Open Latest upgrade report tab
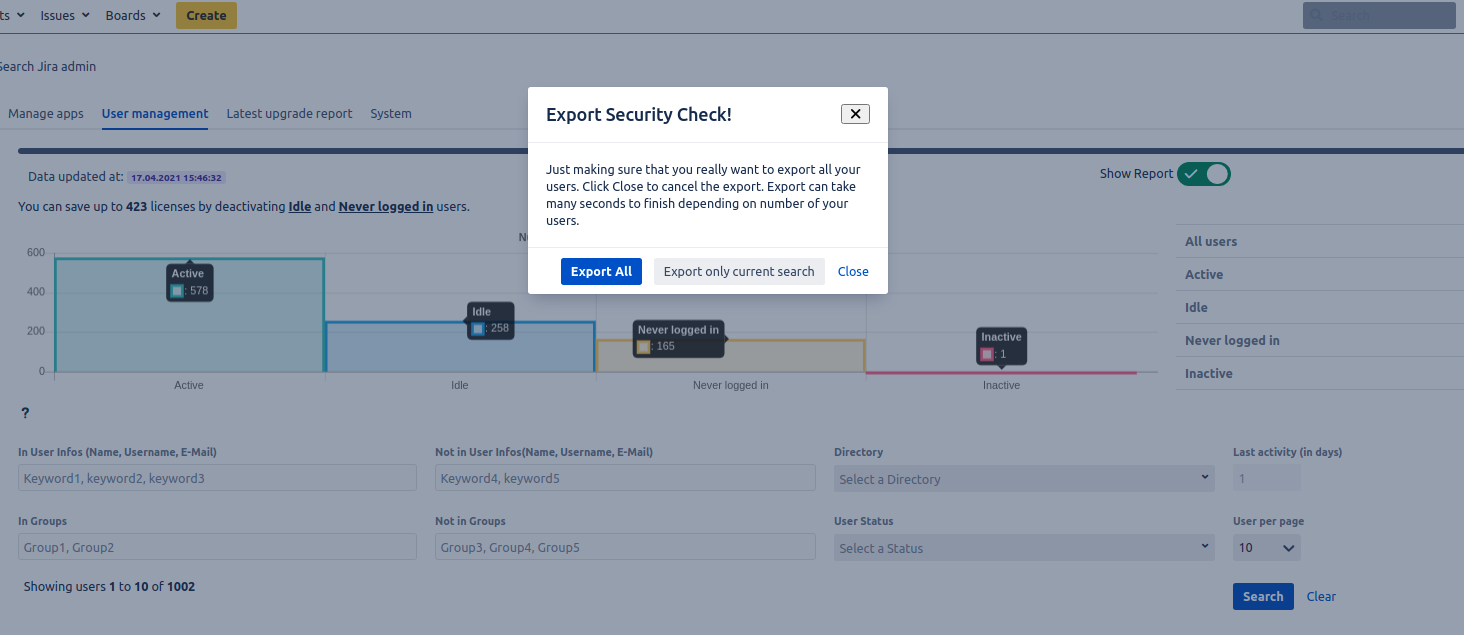Viewport: 1464px width, 635px height. click(x=289, y=113)
